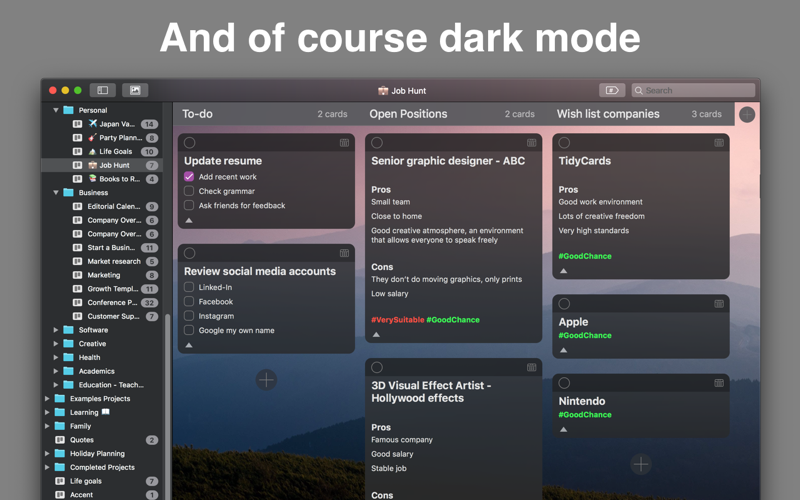Screen dimensions: 800x500
Task: Toggle the sidebar panel button
Action: [103, 90]
